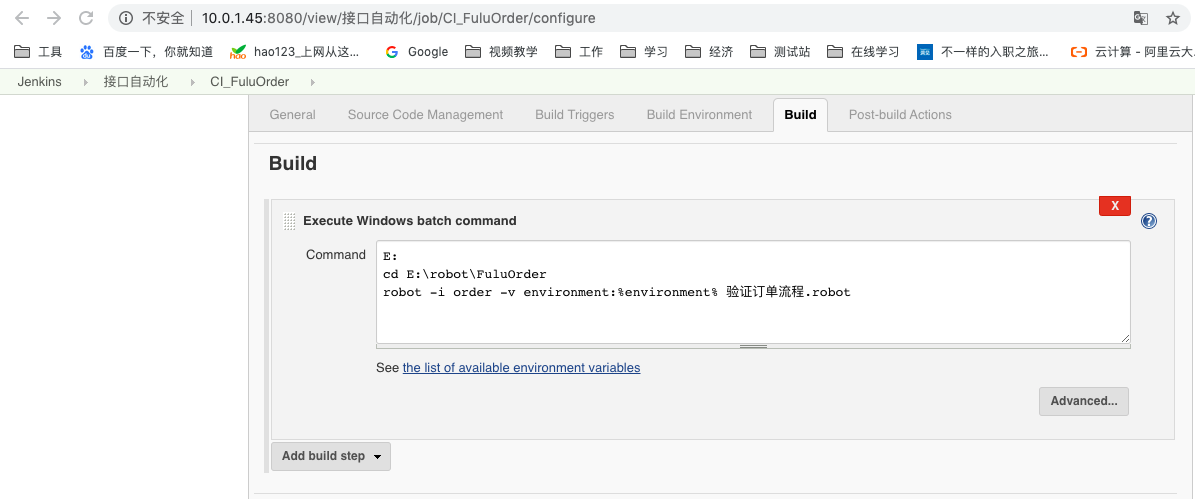Open the 测试站 bookmark folder
This screenshot has width=1195, height=499.
click(x=780, y=52)
